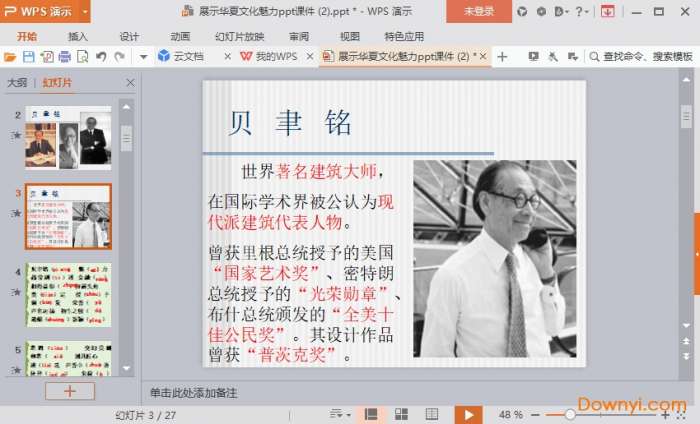Viewport: 700px width, 424px height.
Task: Open the notes toggle dropdown in status bar
Action: click(340, 415)
